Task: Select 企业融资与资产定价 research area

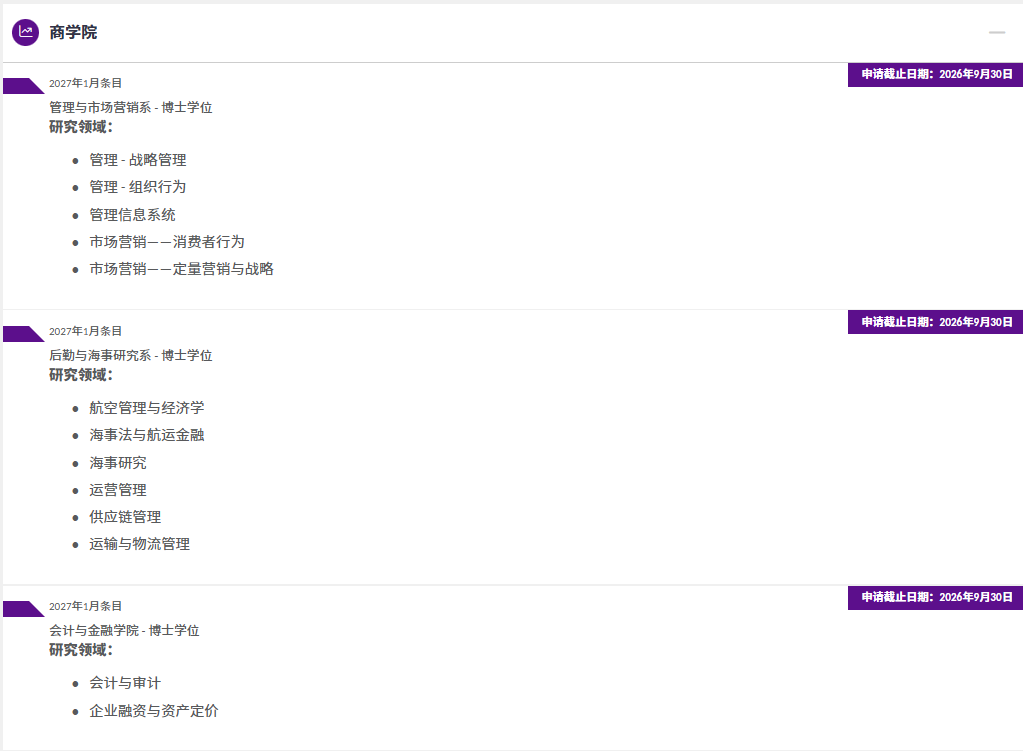Action: pyautogui.click(x=154, y=711)
